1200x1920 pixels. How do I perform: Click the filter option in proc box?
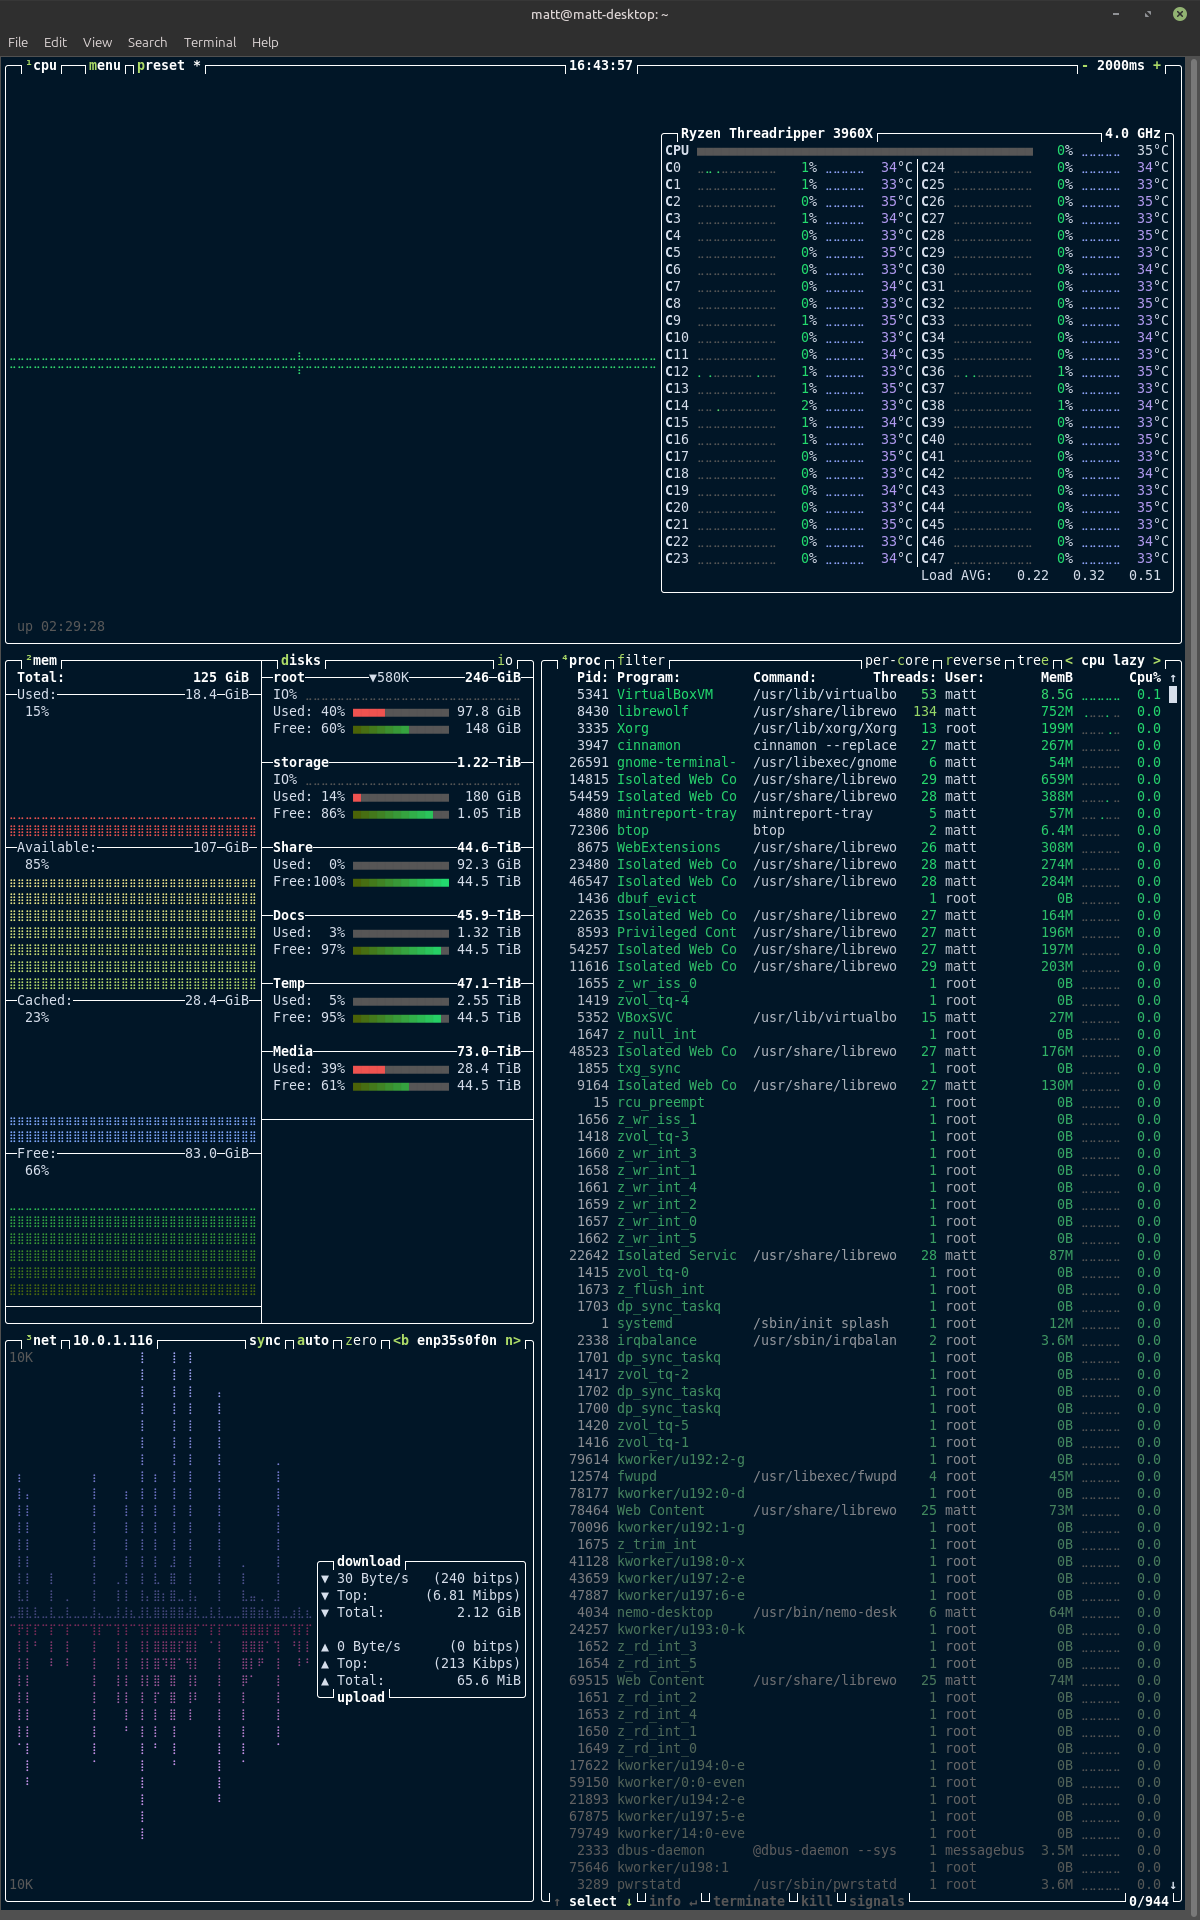tap(641, 661)
